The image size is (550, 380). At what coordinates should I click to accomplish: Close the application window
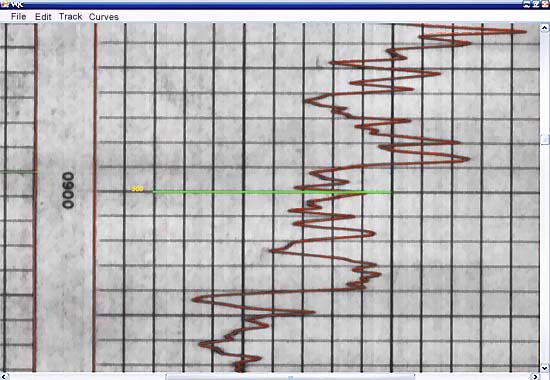point(545,4)
